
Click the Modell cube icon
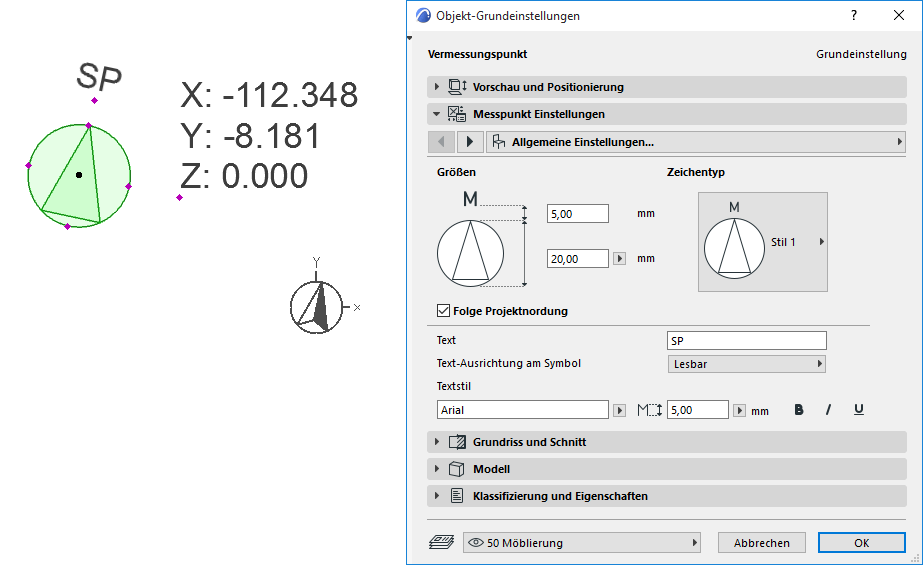coord(457,469)
